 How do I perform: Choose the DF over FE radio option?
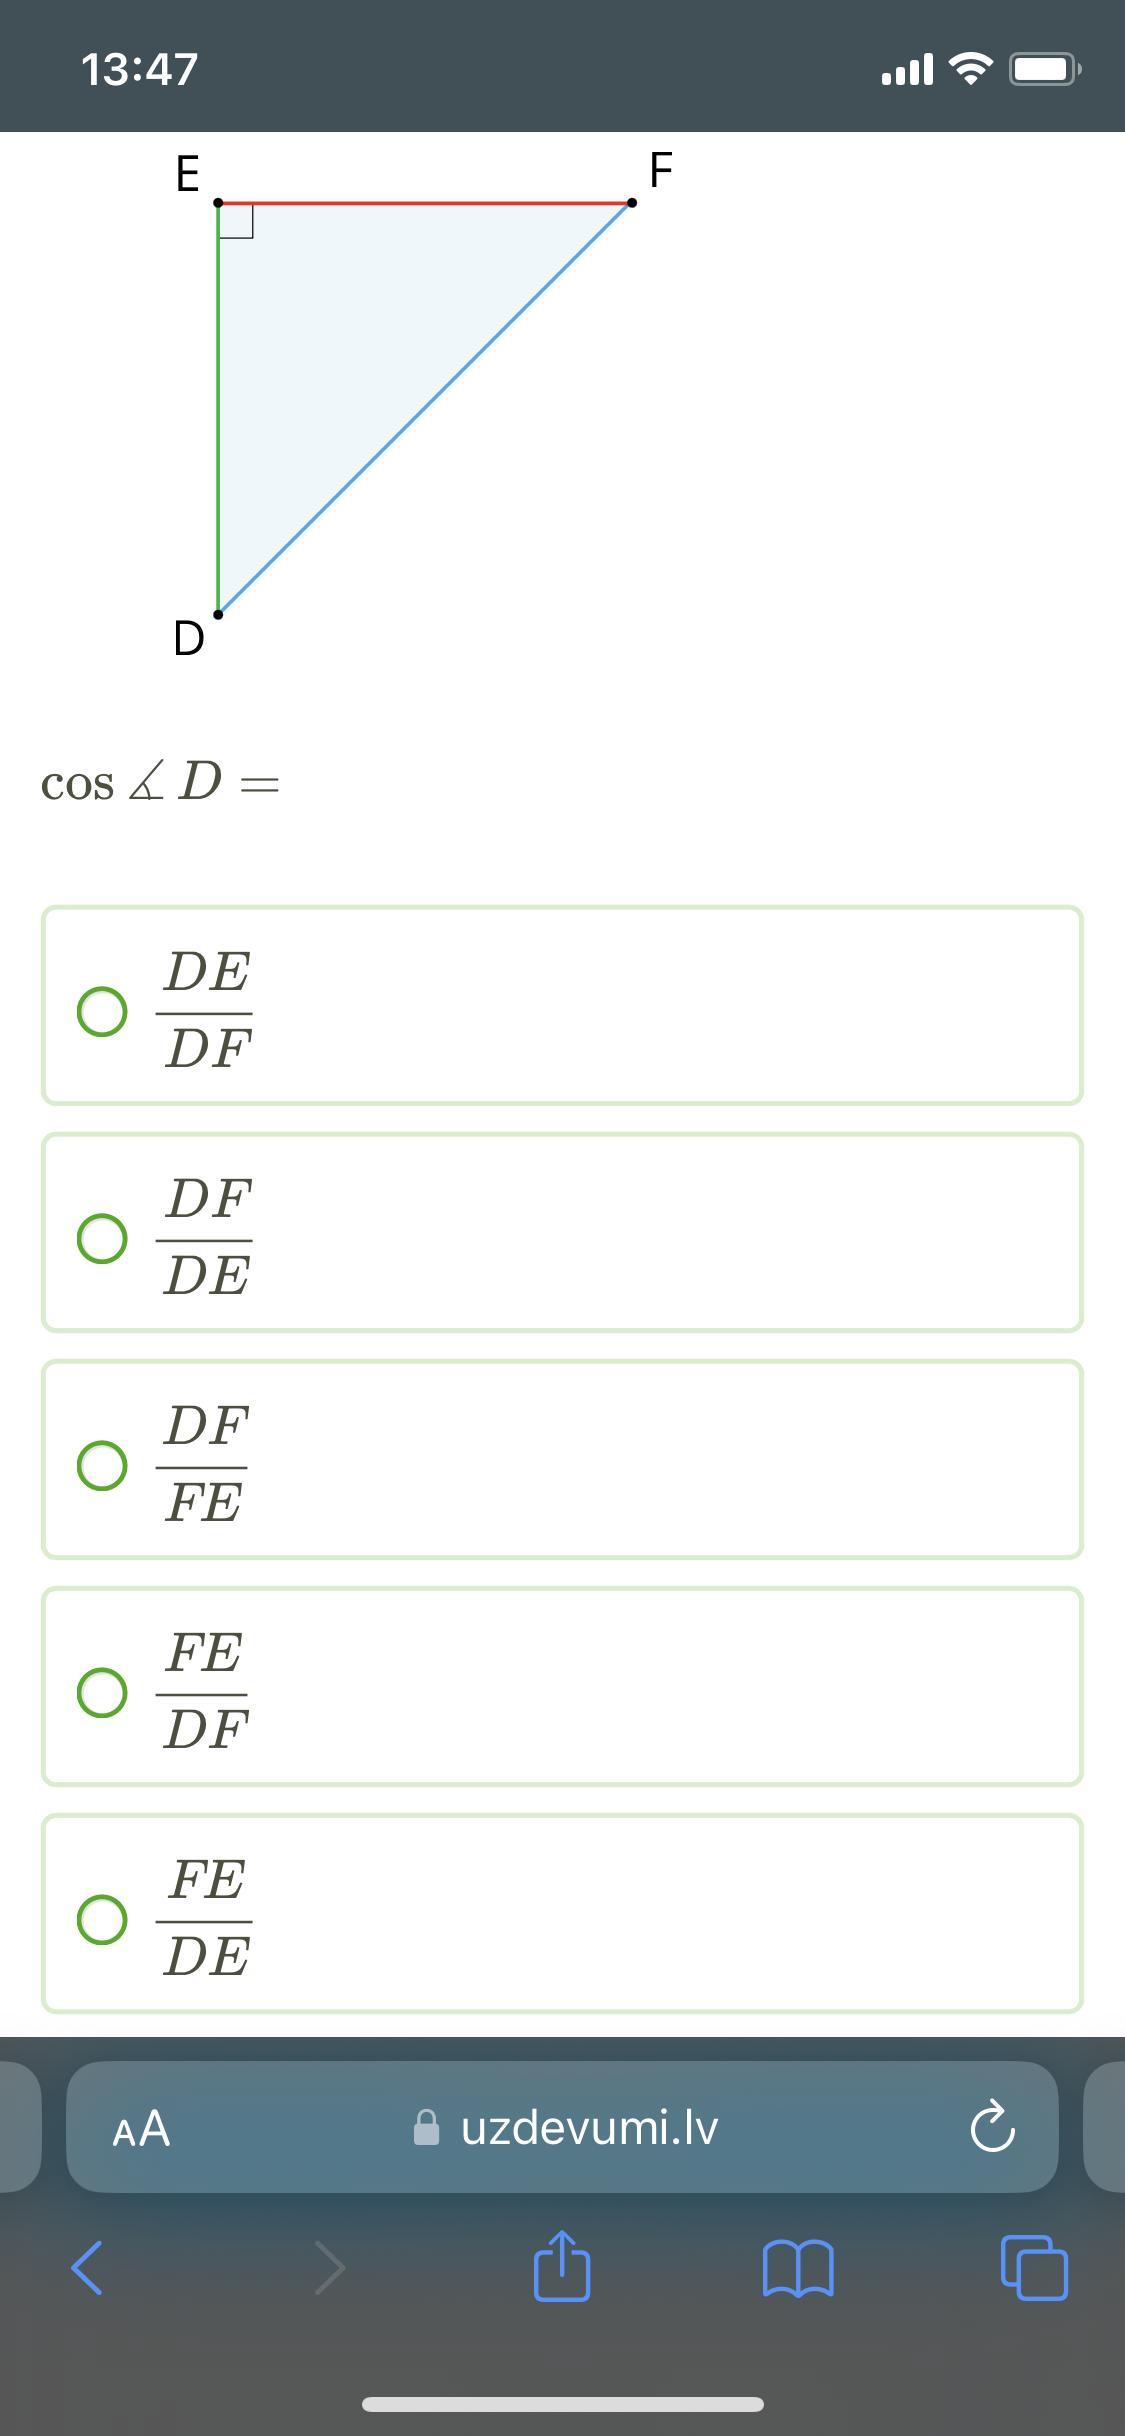point(102,1465)
